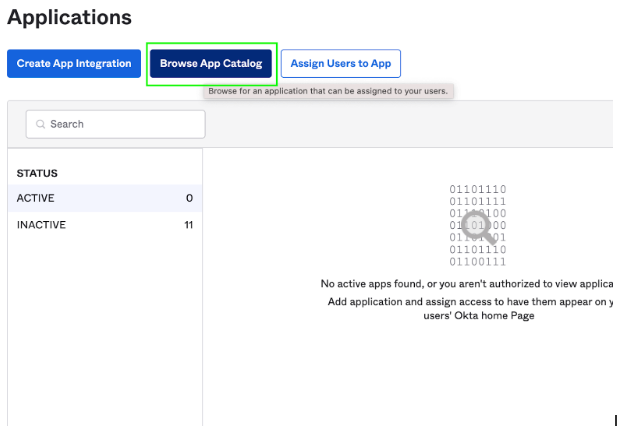The width and height of the screenshot is (620, 426).
Task: Click the STATUS sidebar header
Action: 37,173
